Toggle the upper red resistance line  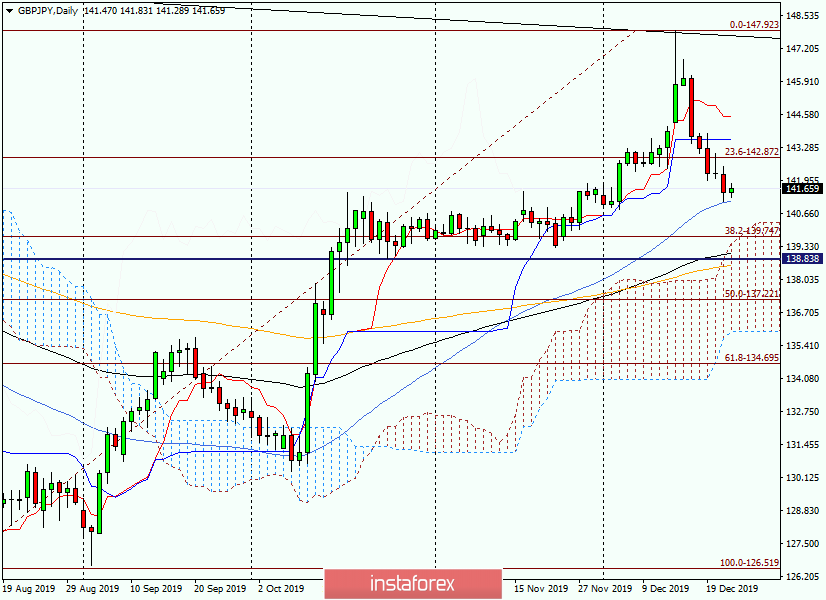coord(300,32)
